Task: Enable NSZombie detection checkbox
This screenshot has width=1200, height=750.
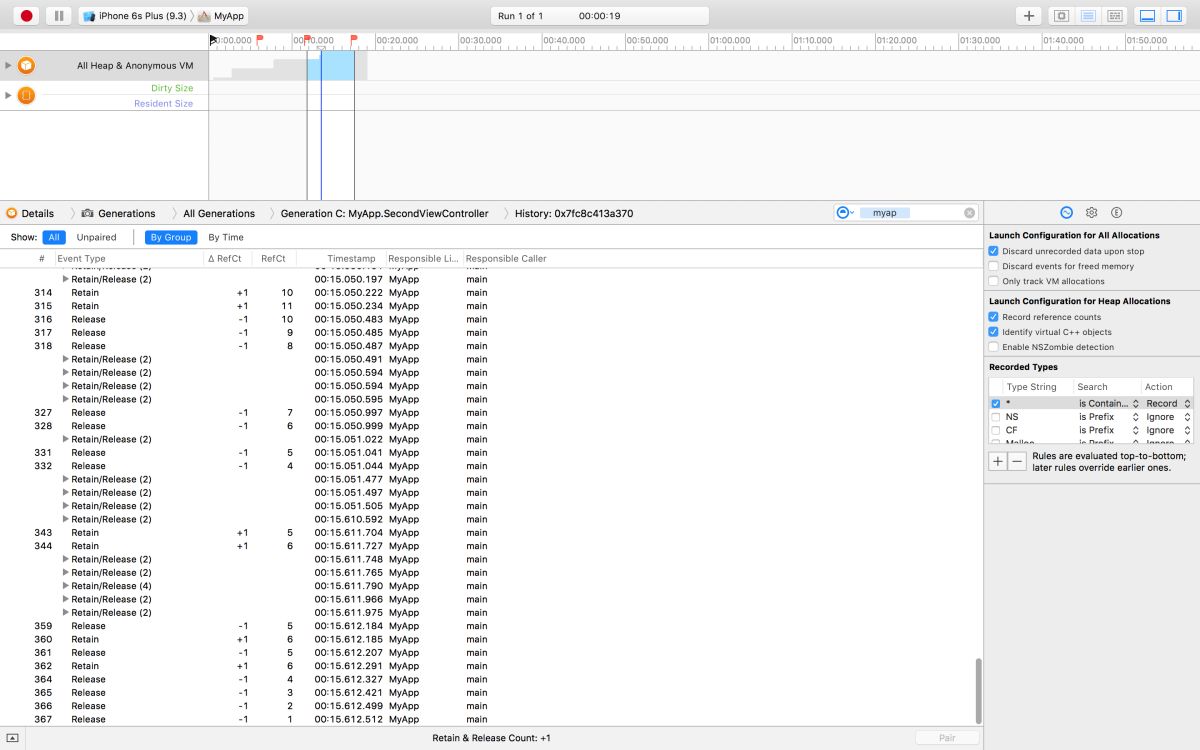Action: coord(993,347)
